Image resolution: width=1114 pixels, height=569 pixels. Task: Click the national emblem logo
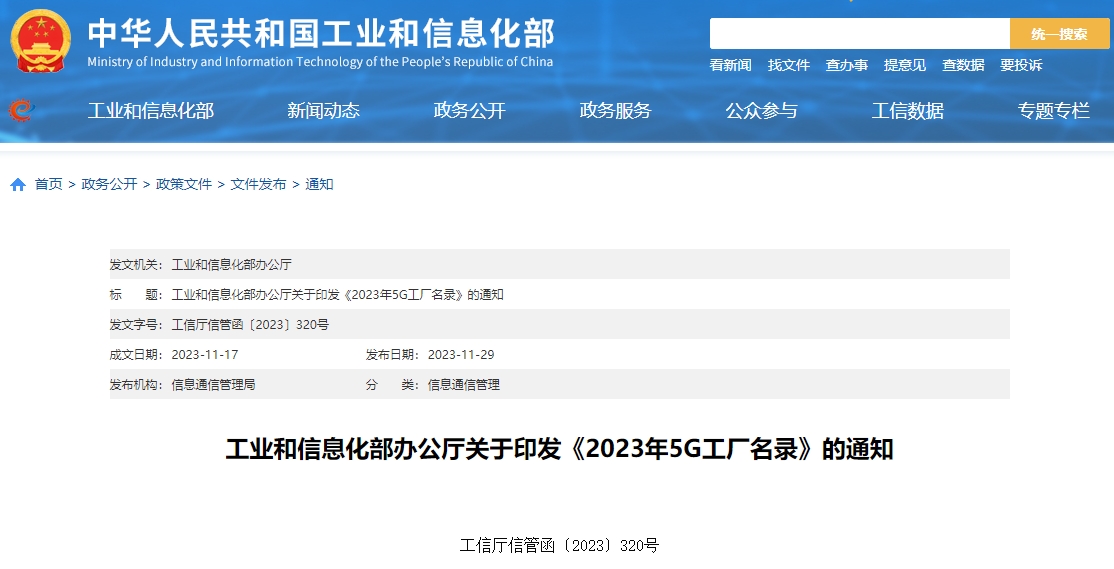tap(40, 40)
